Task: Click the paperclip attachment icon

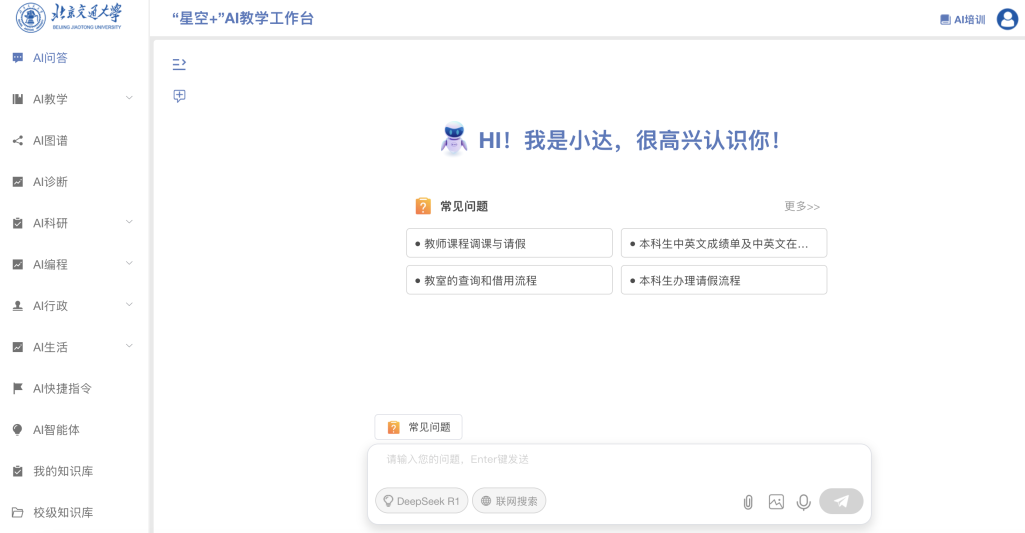Action: (747, 502)
